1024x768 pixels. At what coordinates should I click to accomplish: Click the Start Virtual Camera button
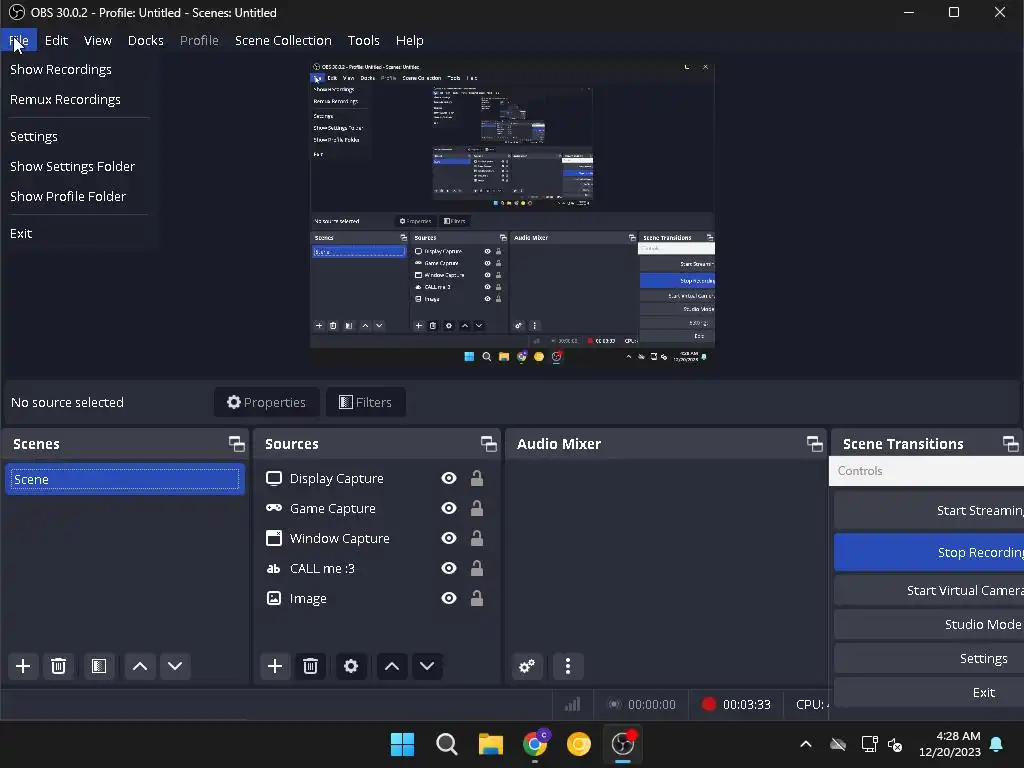(x=929, y=590)
